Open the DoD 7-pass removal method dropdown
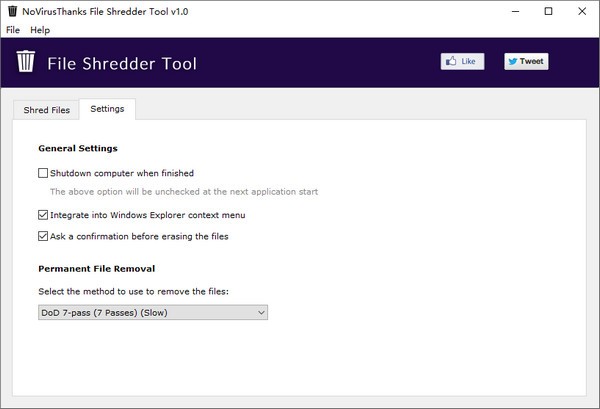Image resolution: width=600 pixels, height=409 pixels. (x=153, y=313)
